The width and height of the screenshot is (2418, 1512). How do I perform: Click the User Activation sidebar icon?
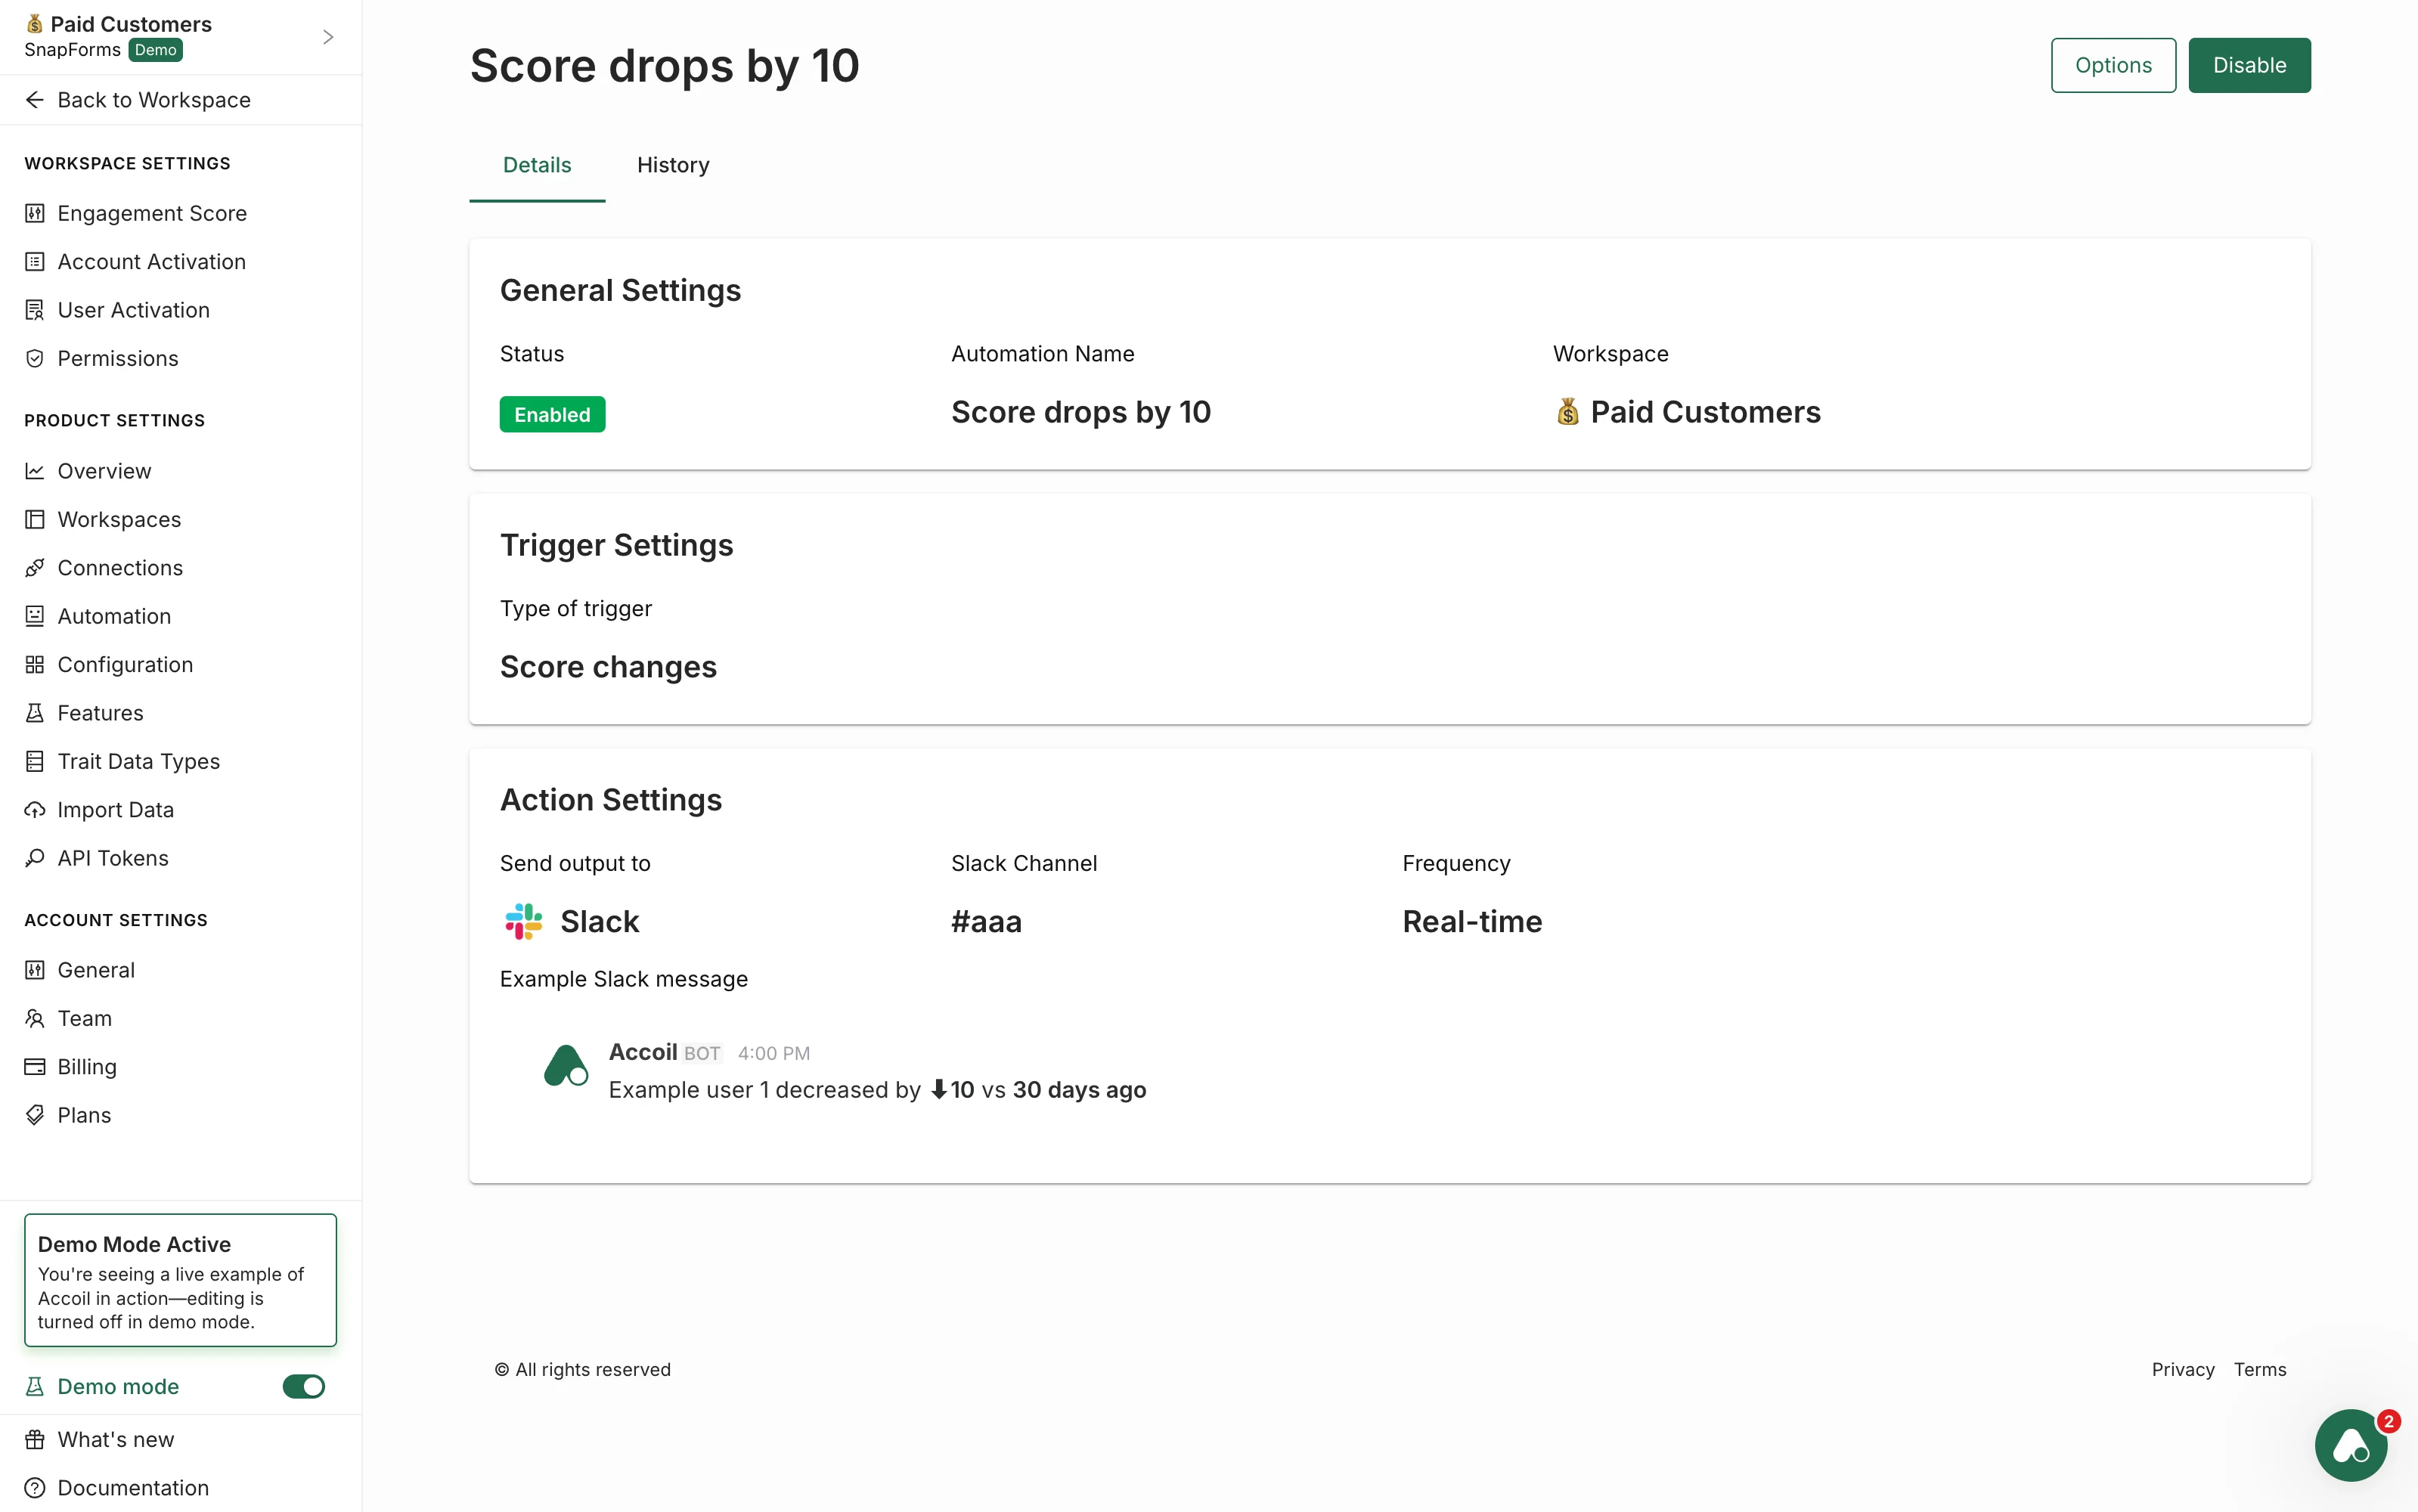click(x=35, y=310)
